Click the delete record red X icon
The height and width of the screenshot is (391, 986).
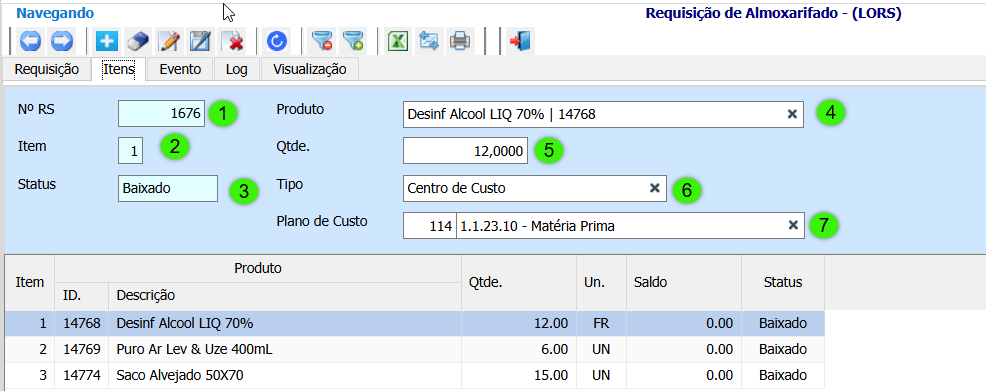[x=233, y=41]
